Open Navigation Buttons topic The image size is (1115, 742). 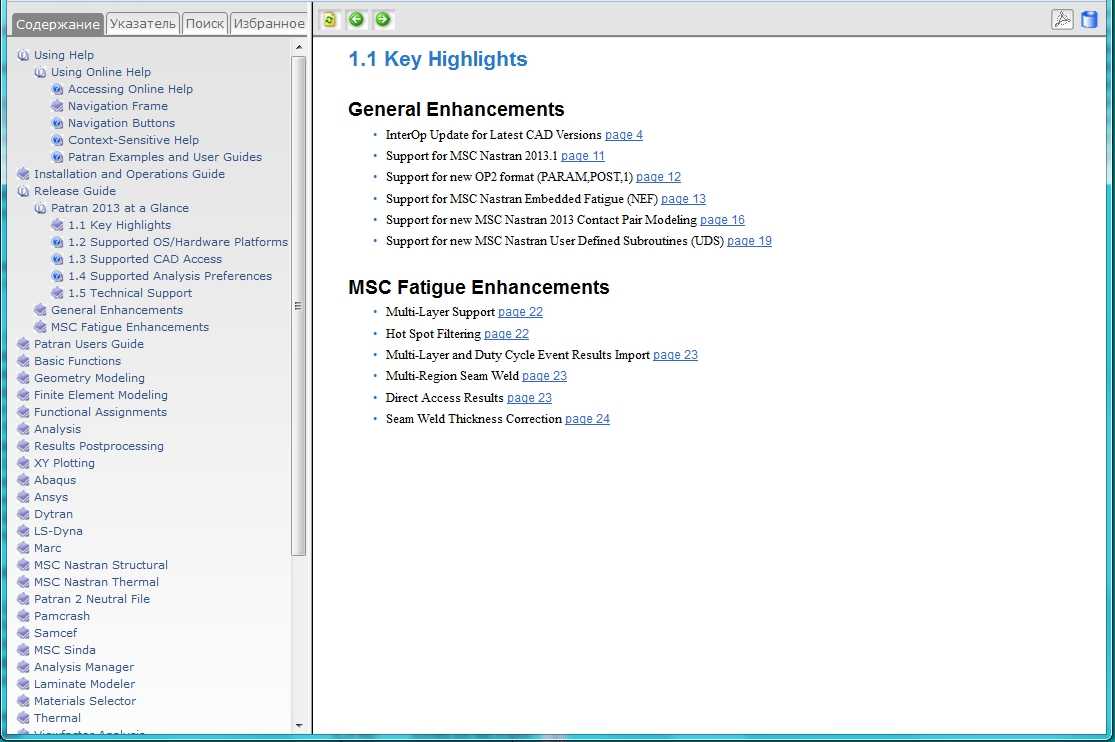point(122,123)
